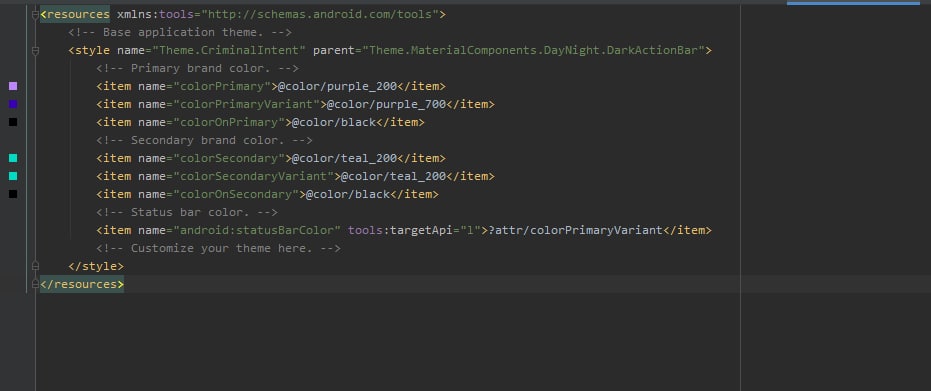Click the black swatch beside colorOnSecondary

[13, 194]
